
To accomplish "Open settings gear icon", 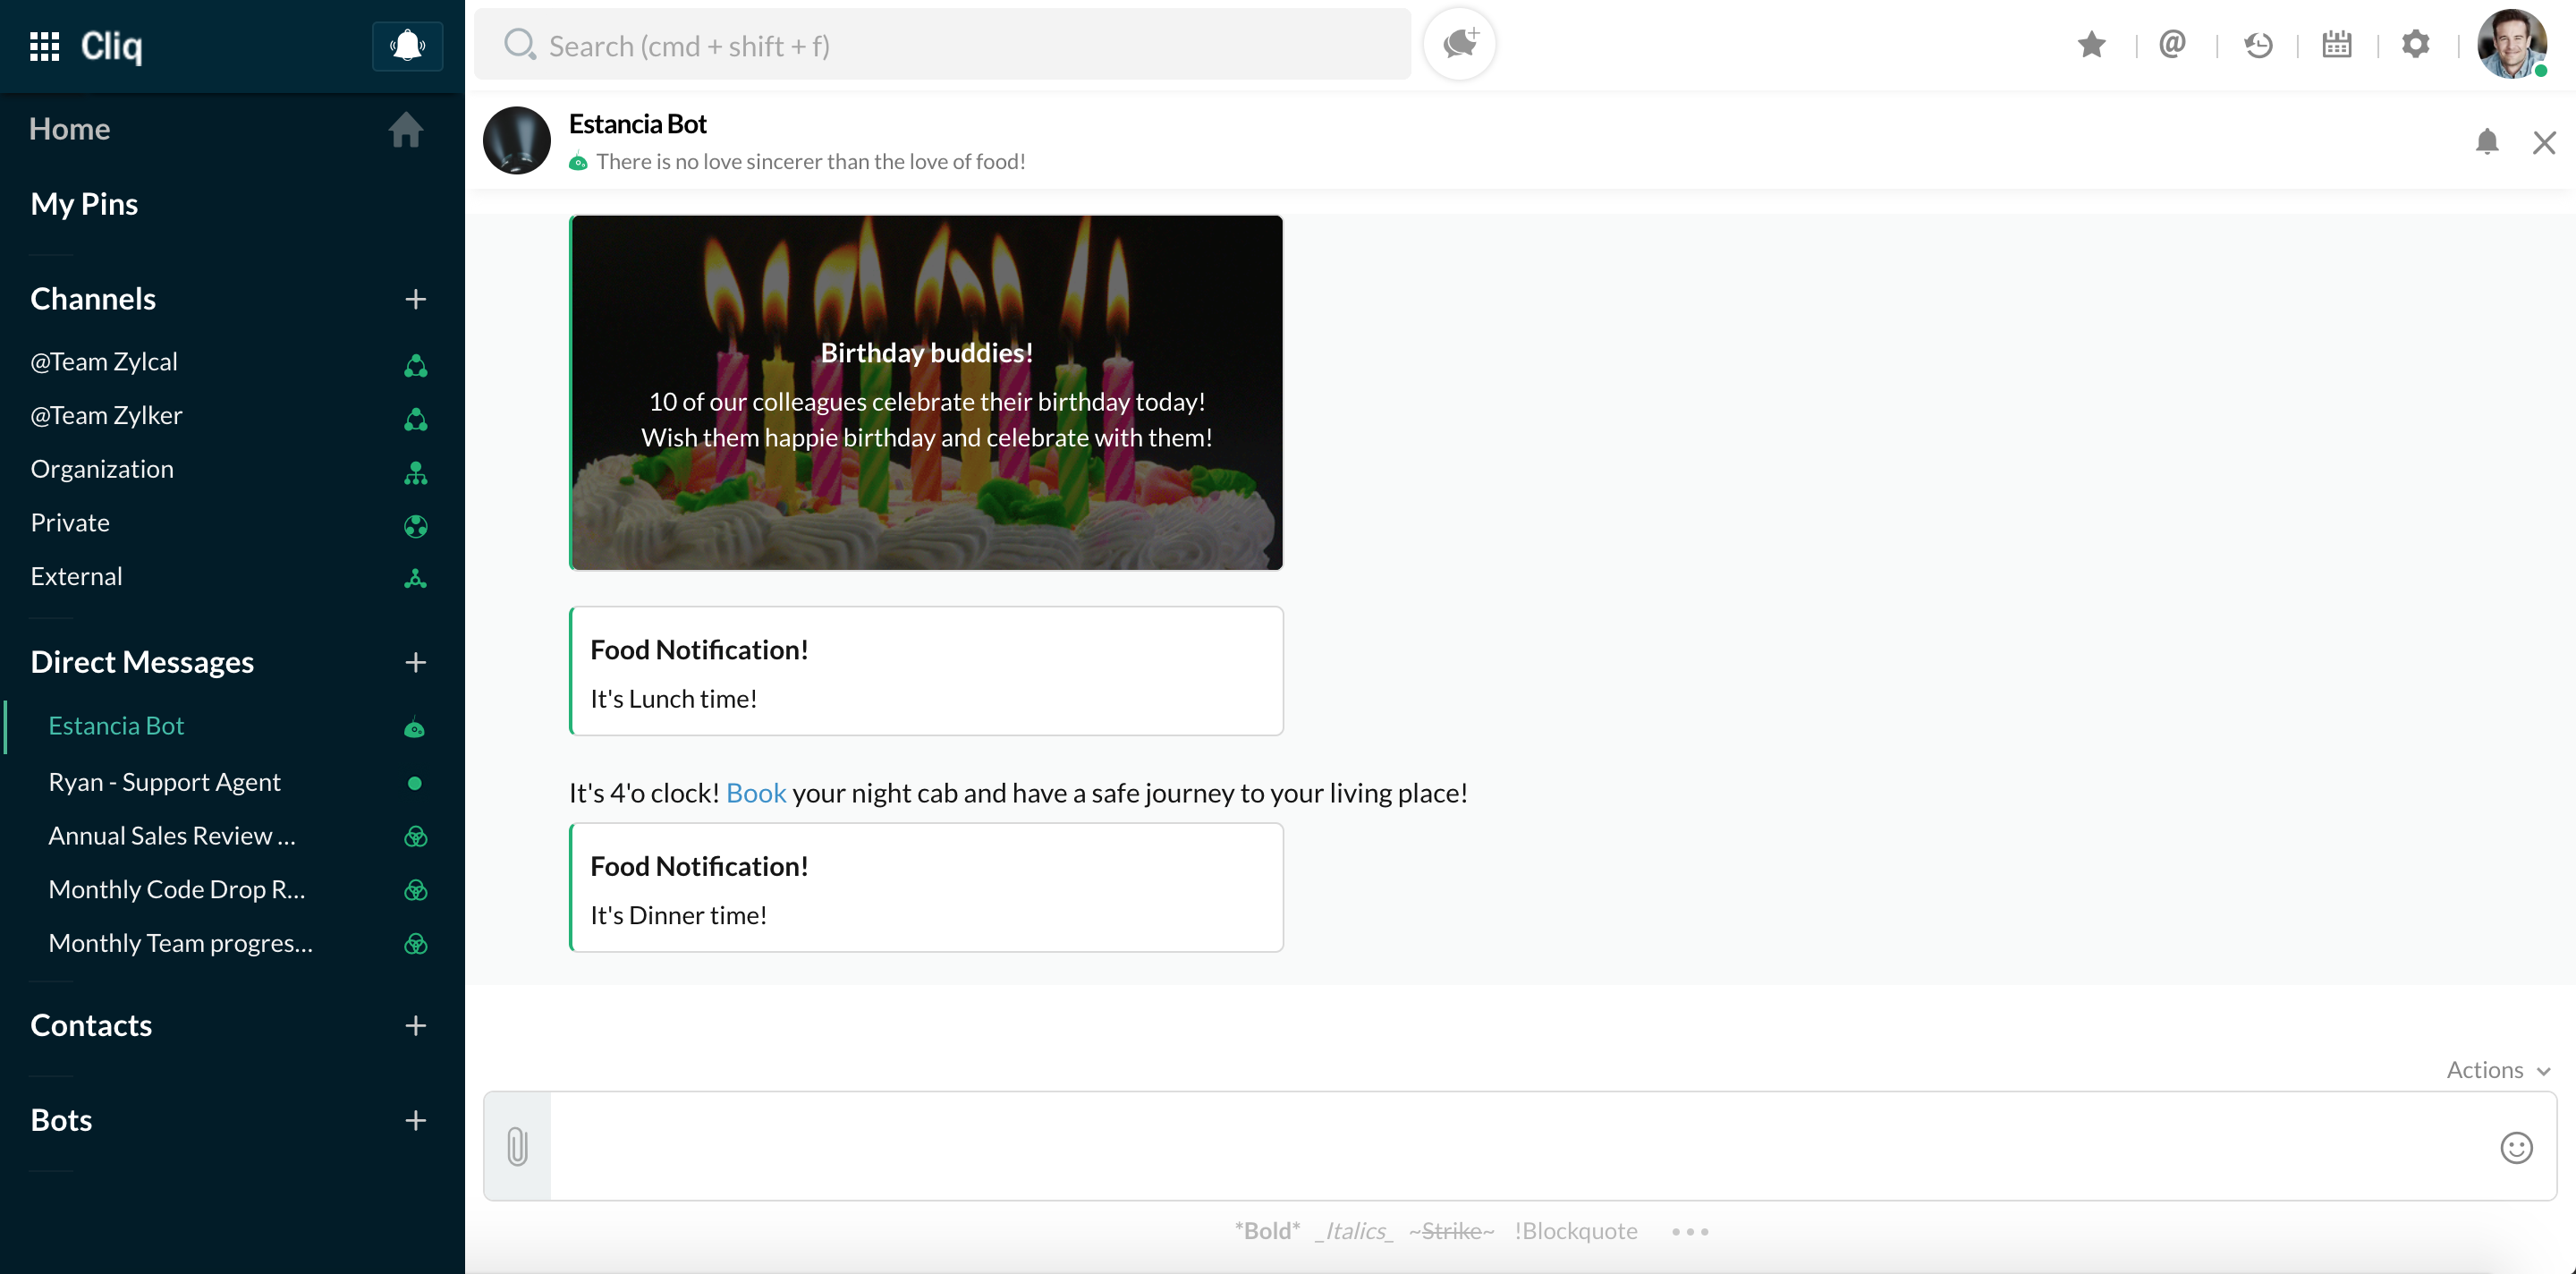I will (2415, 45).
